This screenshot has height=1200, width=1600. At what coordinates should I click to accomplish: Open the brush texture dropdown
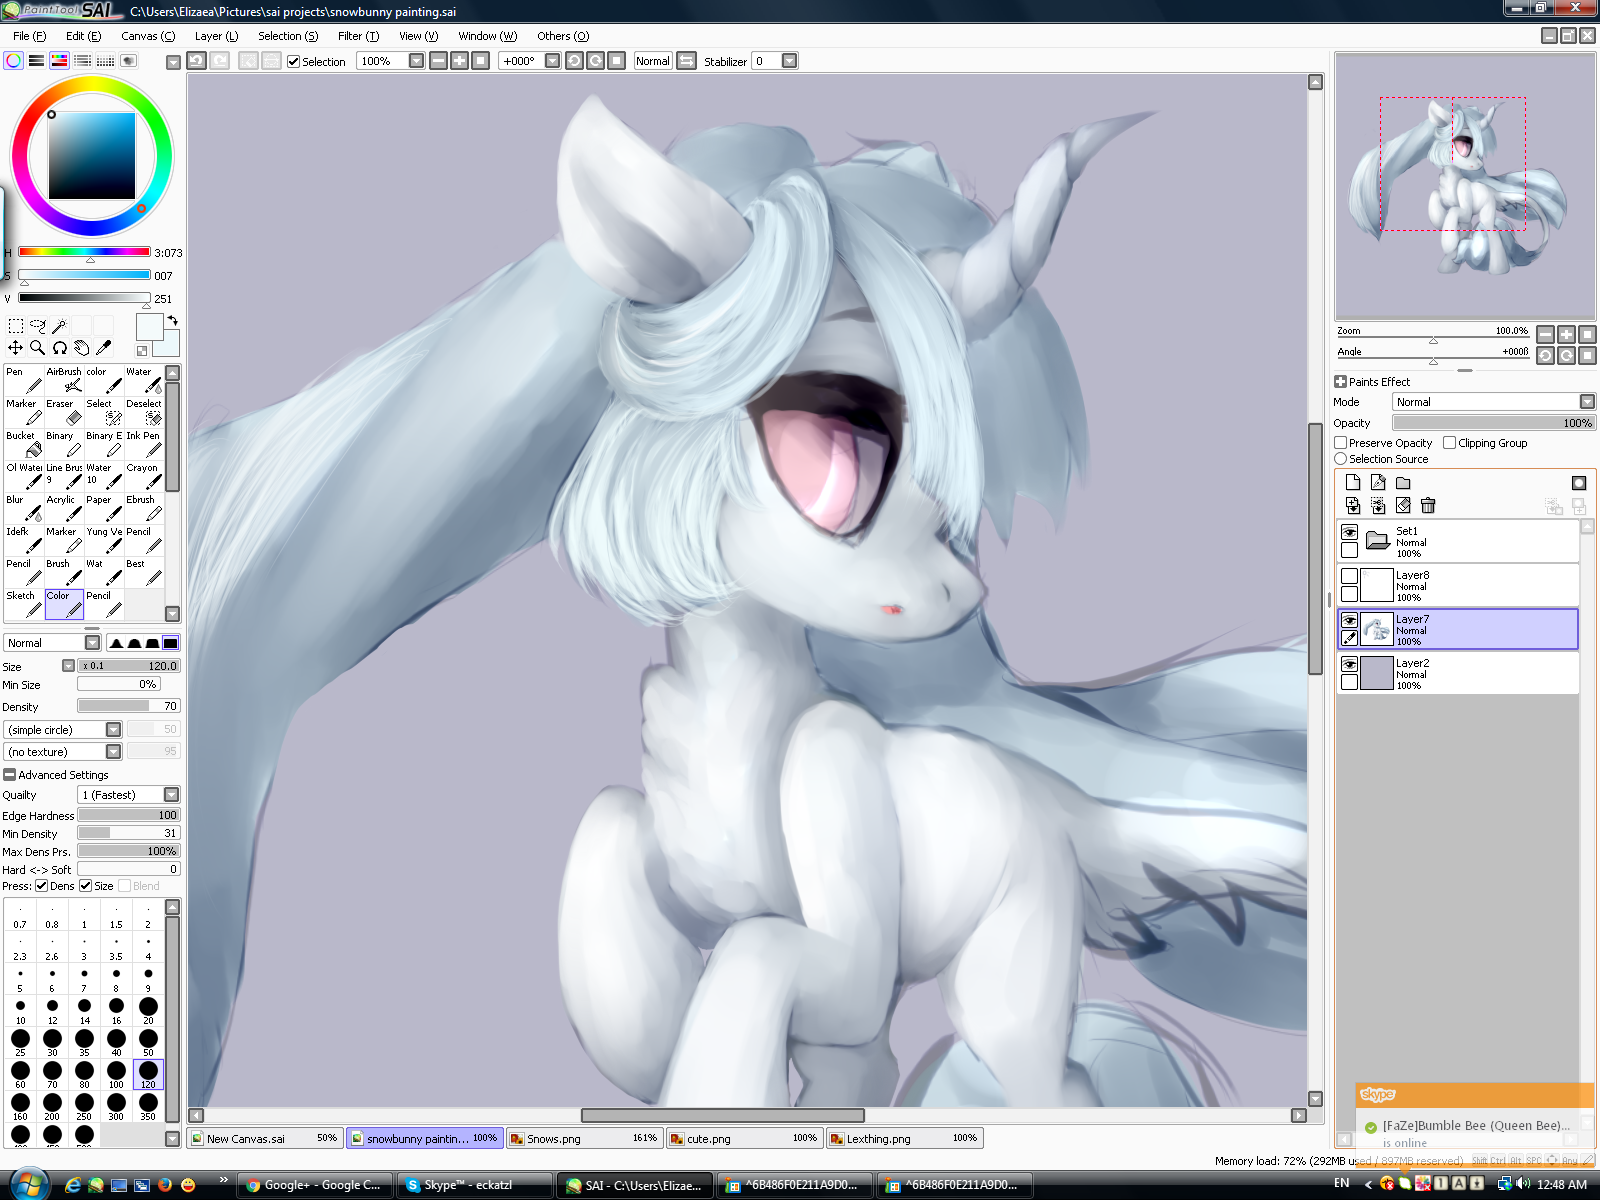[x=62, y=752]
